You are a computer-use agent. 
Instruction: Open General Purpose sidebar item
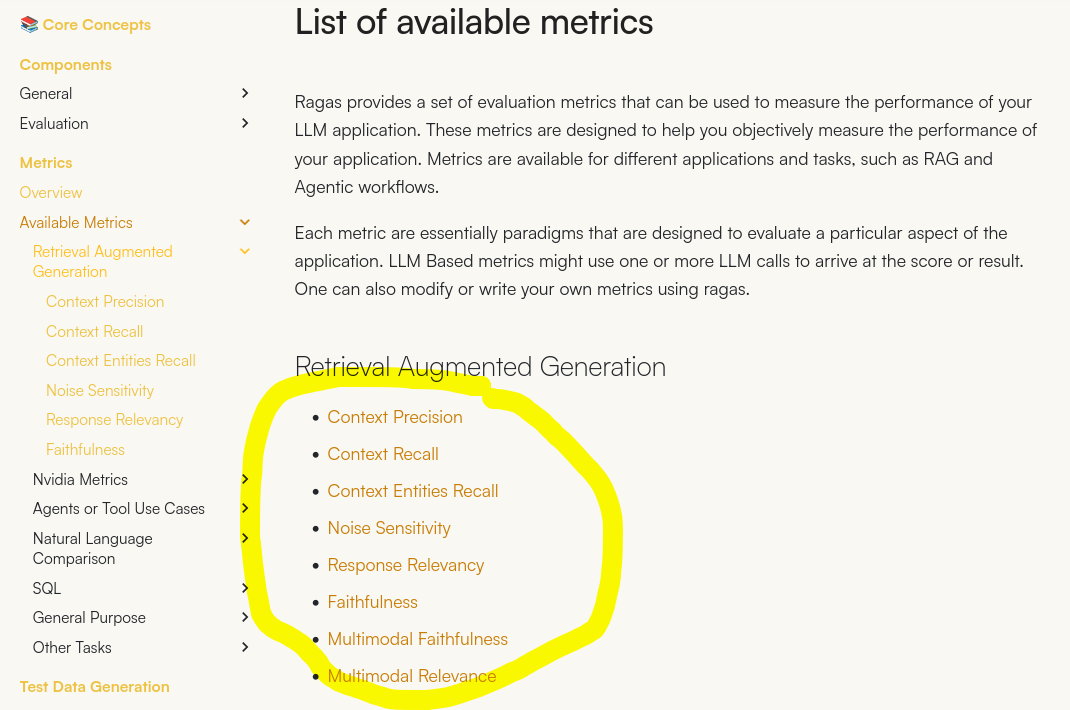click(x=89, y=617)
